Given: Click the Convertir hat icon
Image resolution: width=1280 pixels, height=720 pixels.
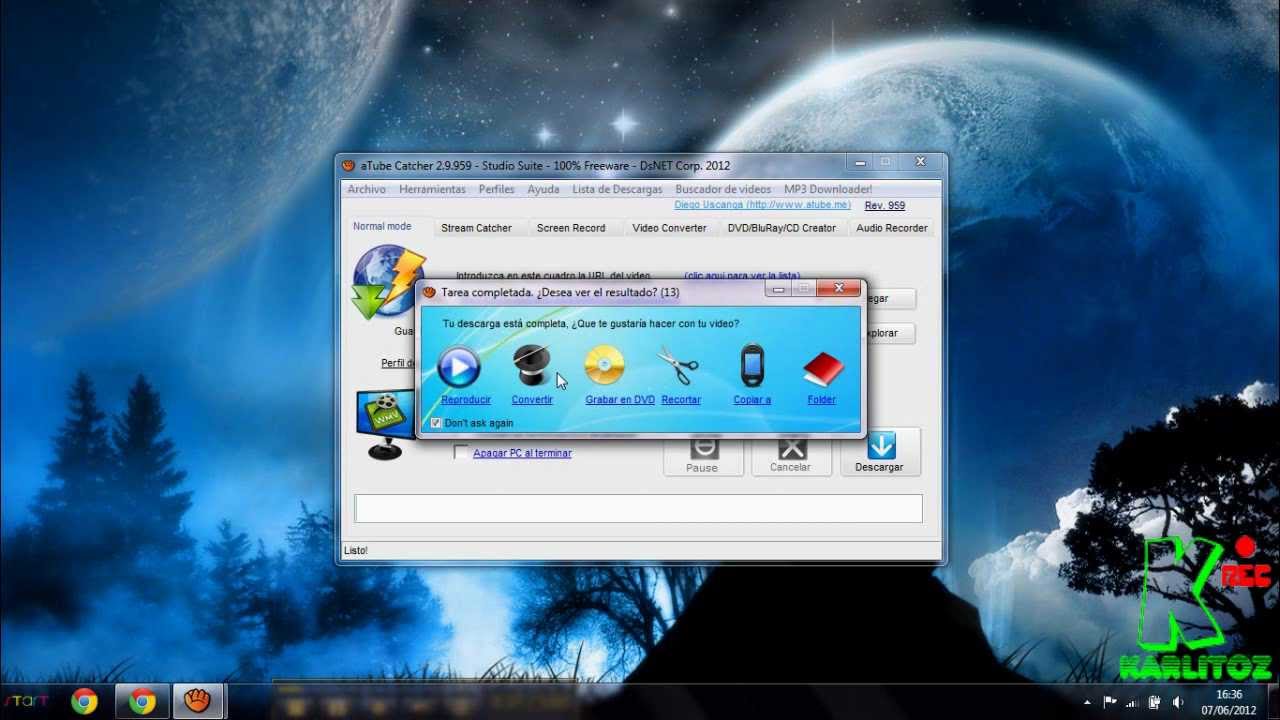Looking at the screenshot, I should coord(531,366).
